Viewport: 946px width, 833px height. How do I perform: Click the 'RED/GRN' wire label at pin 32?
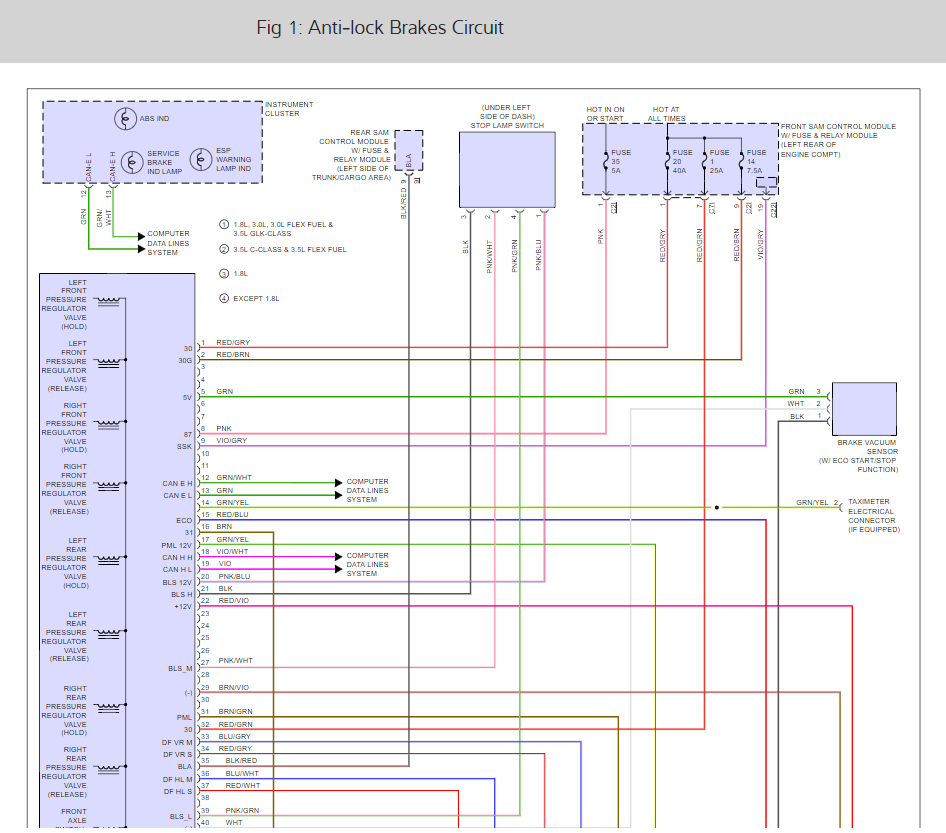coord(235,724)
